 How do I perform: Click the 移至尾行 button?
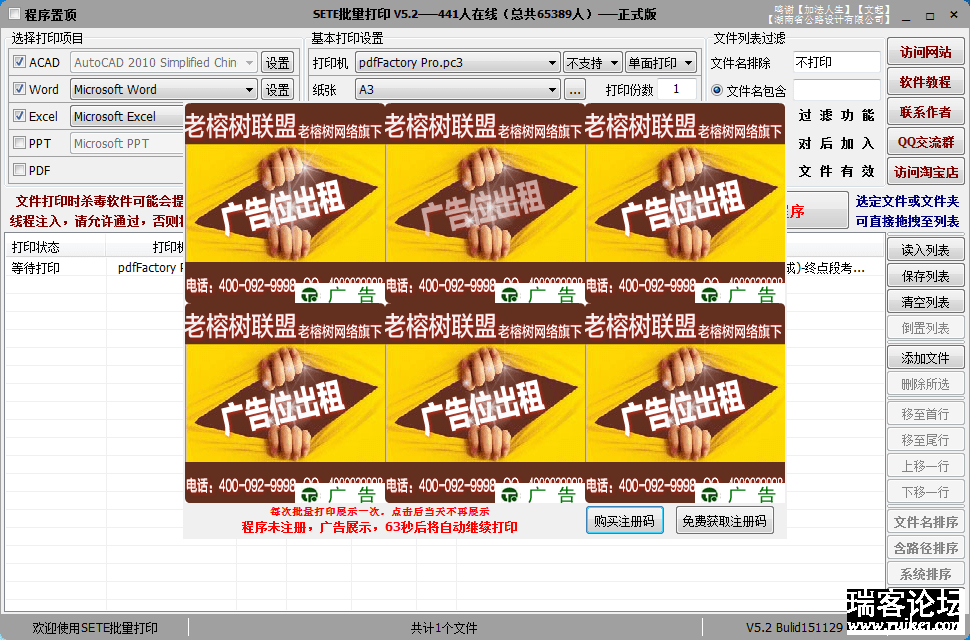(925, 440)
